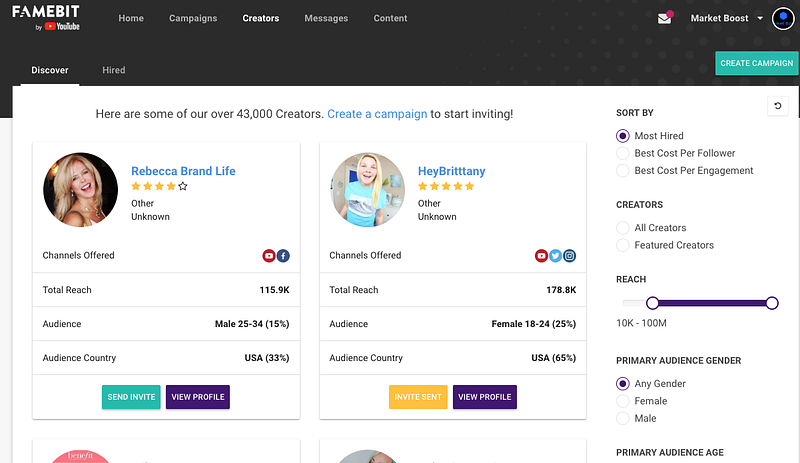The width and height of the screenshot is (800, 463).
Task: Click the Reach slider minimum handle
Action: click(653, 303)
